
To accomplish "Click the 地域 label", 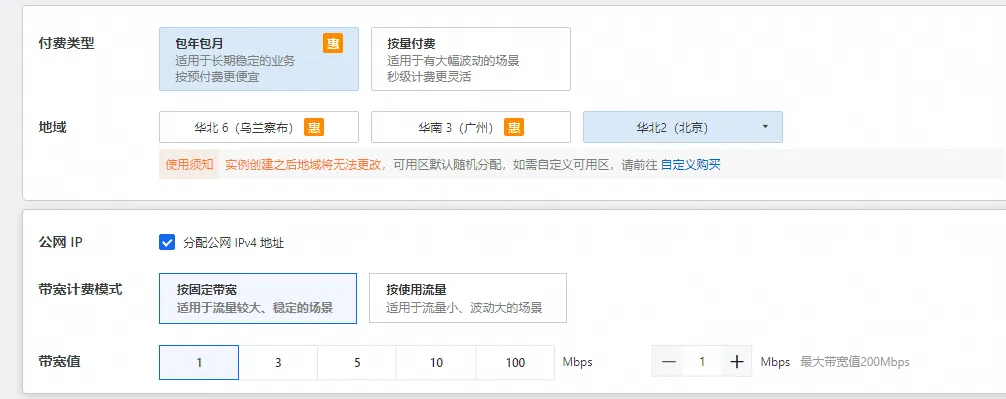I will point(53,127).
